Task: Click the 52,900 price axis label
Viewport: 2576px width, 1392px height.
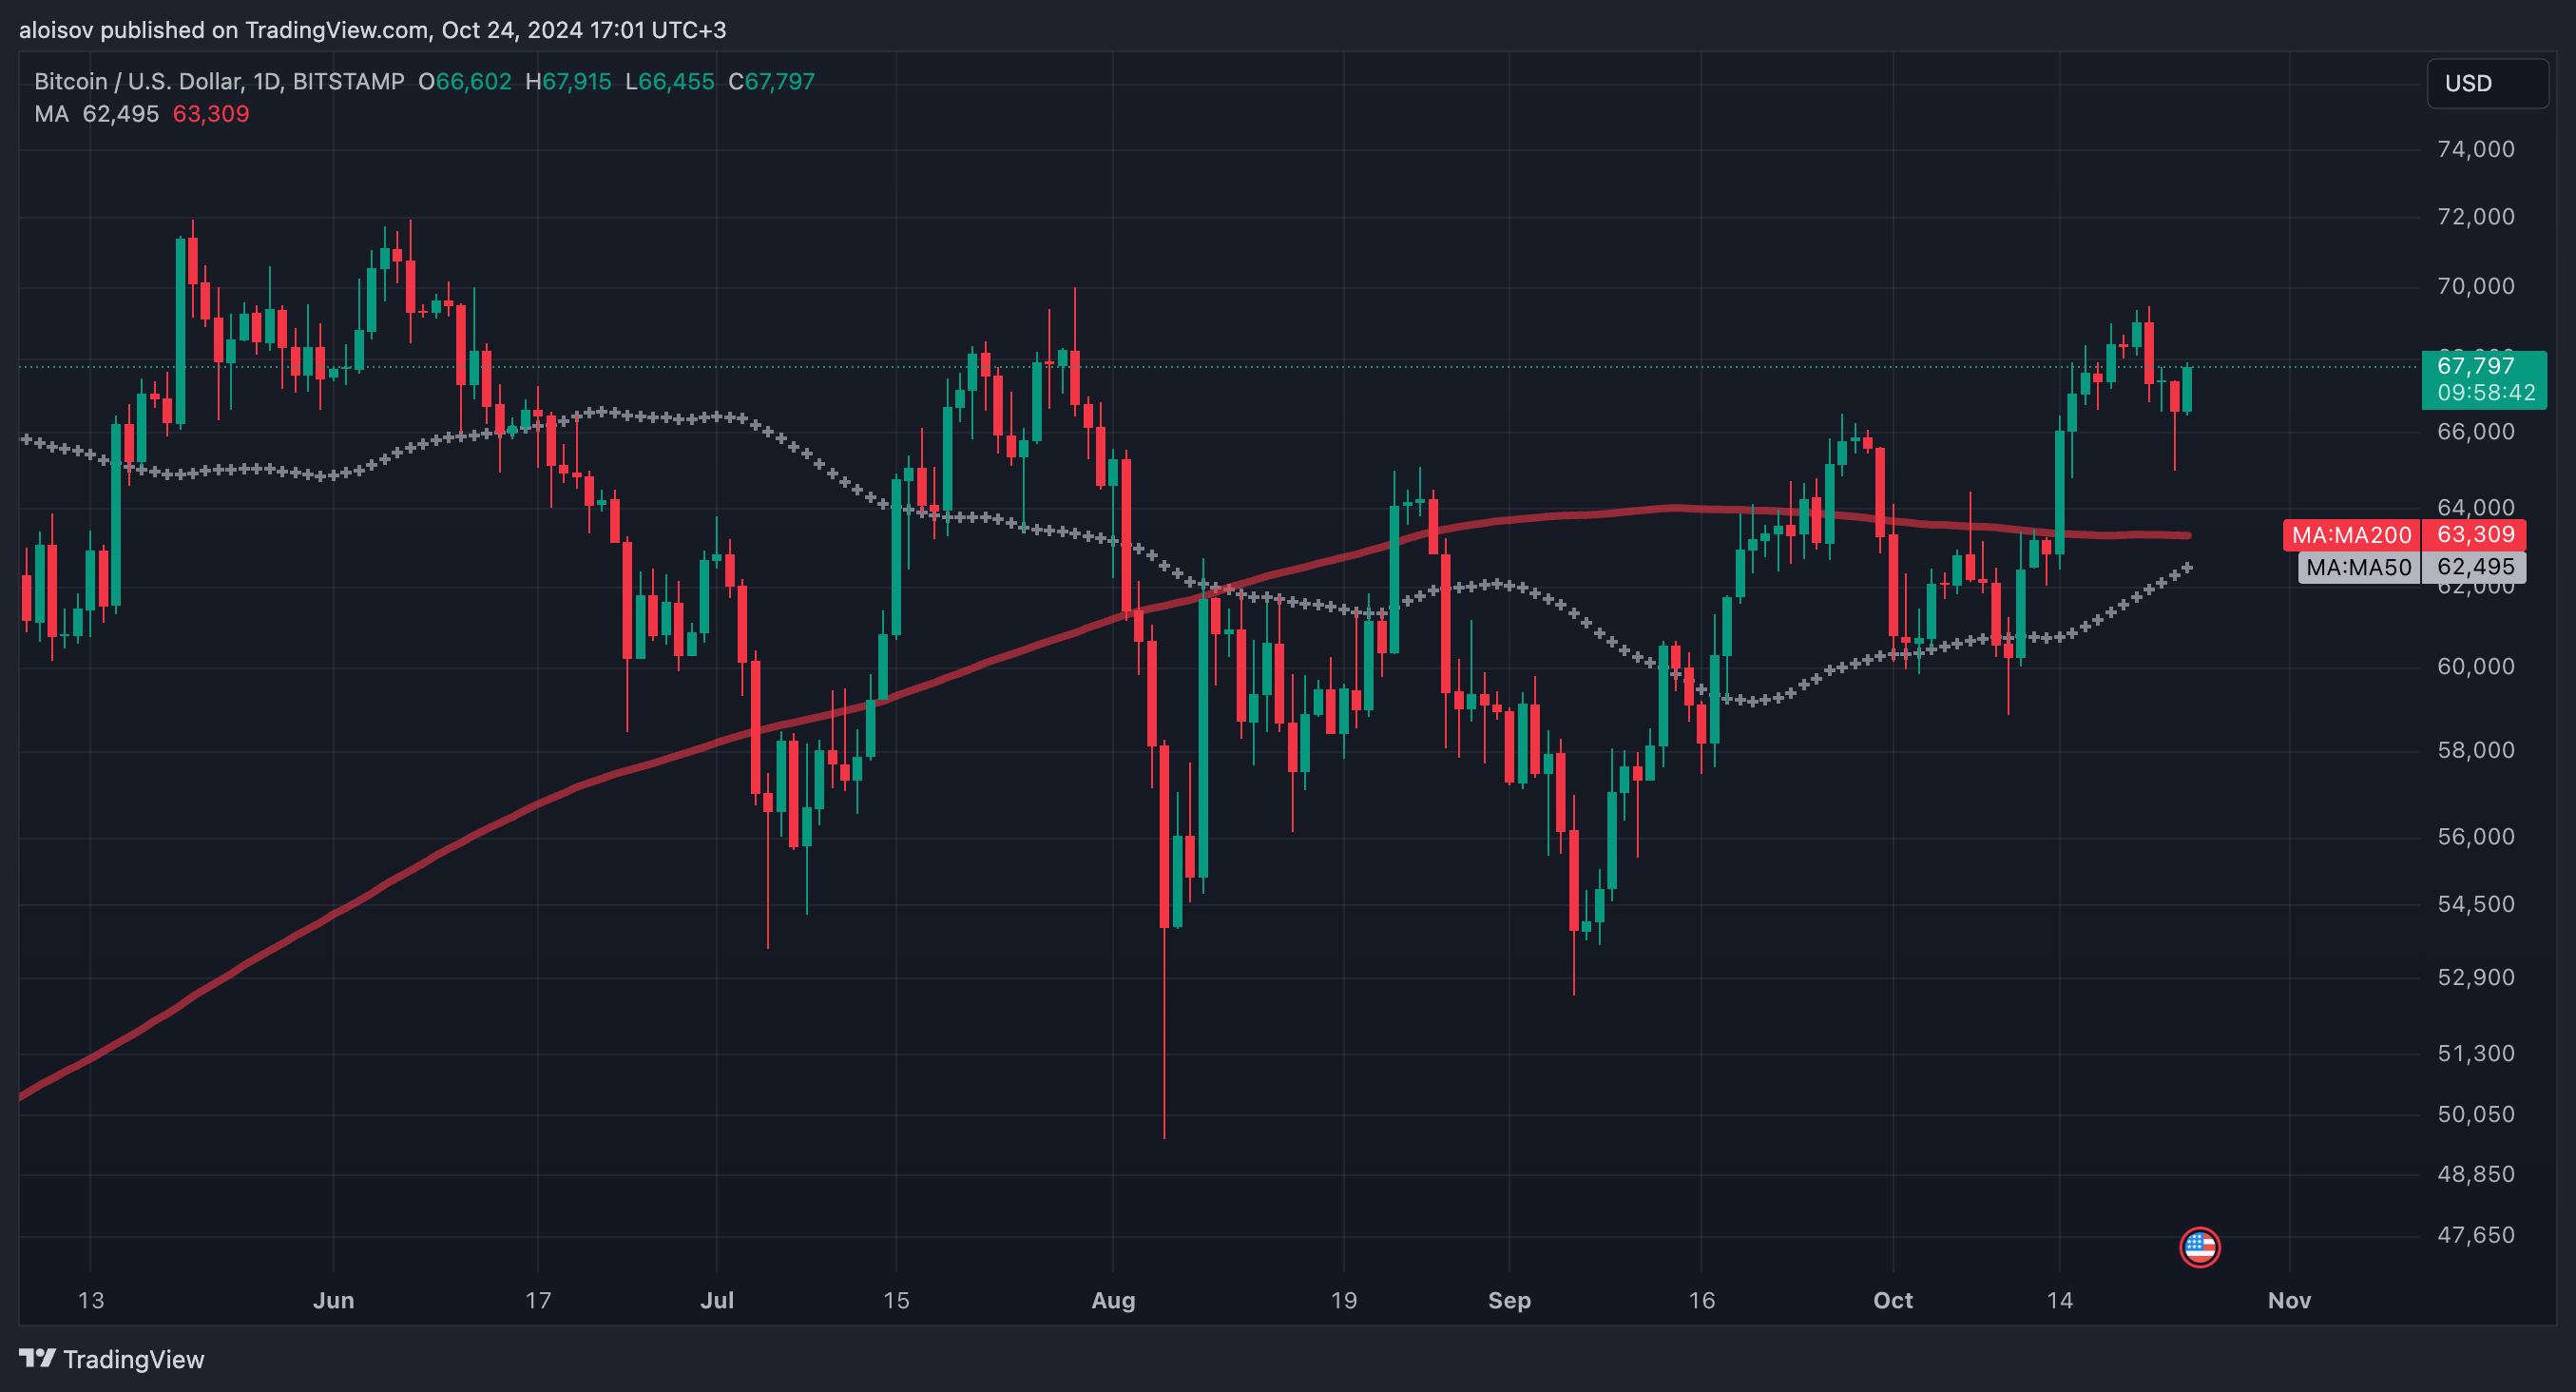Action: click(2476, 977)
